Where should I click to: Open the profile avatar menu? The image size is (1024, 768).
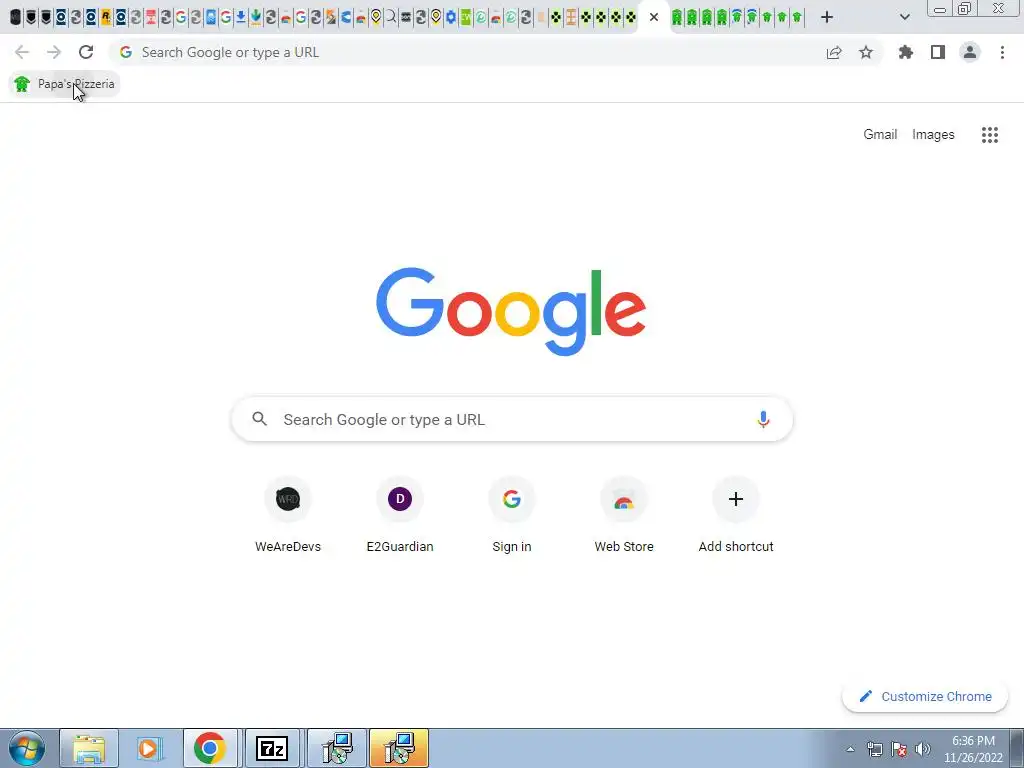point(970,52)
